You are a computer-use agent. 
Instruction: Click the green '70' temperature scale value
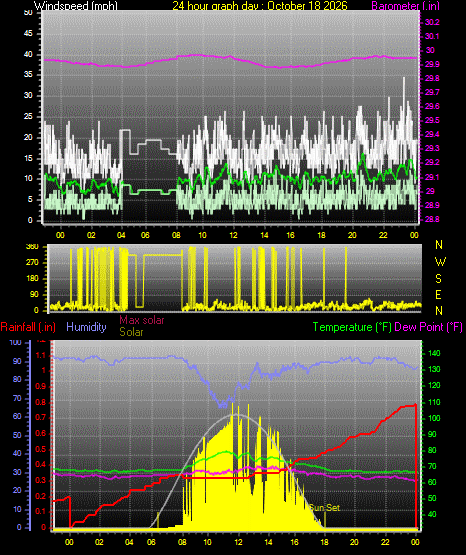pos(432,466)
